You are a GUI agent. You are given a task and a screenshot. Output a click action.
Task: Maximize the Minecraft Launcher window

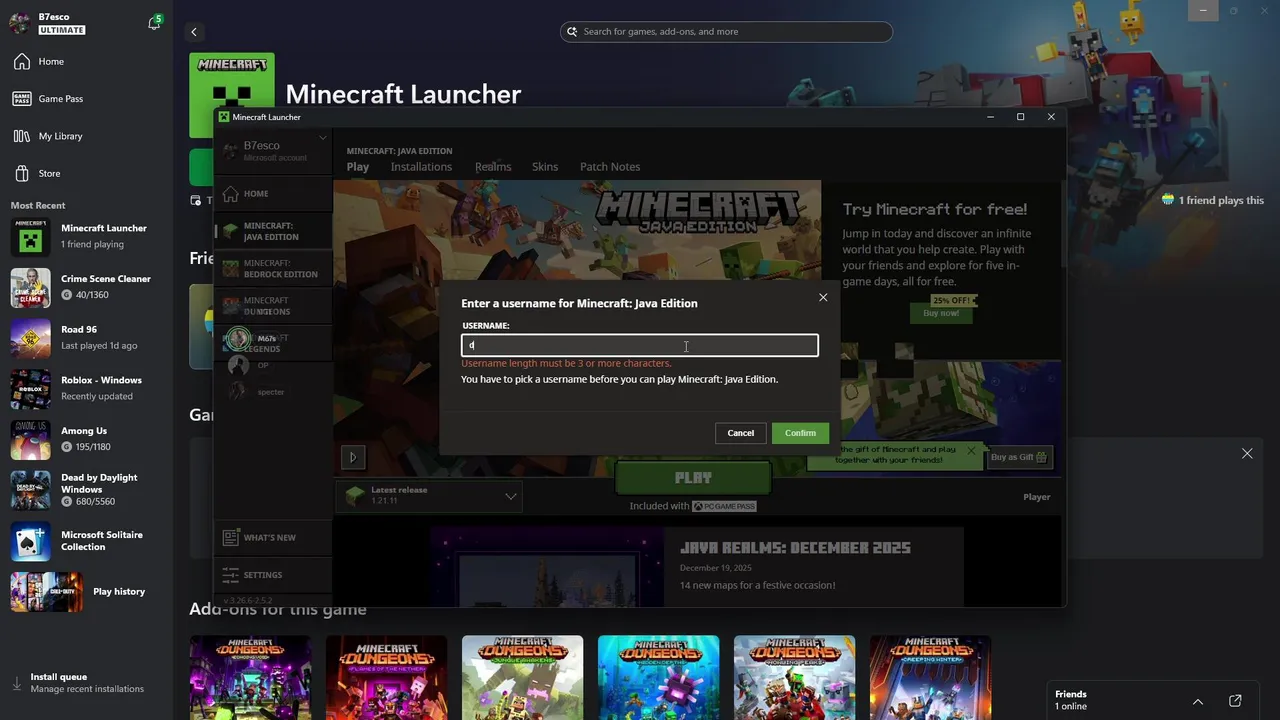tap(1020, 117)
